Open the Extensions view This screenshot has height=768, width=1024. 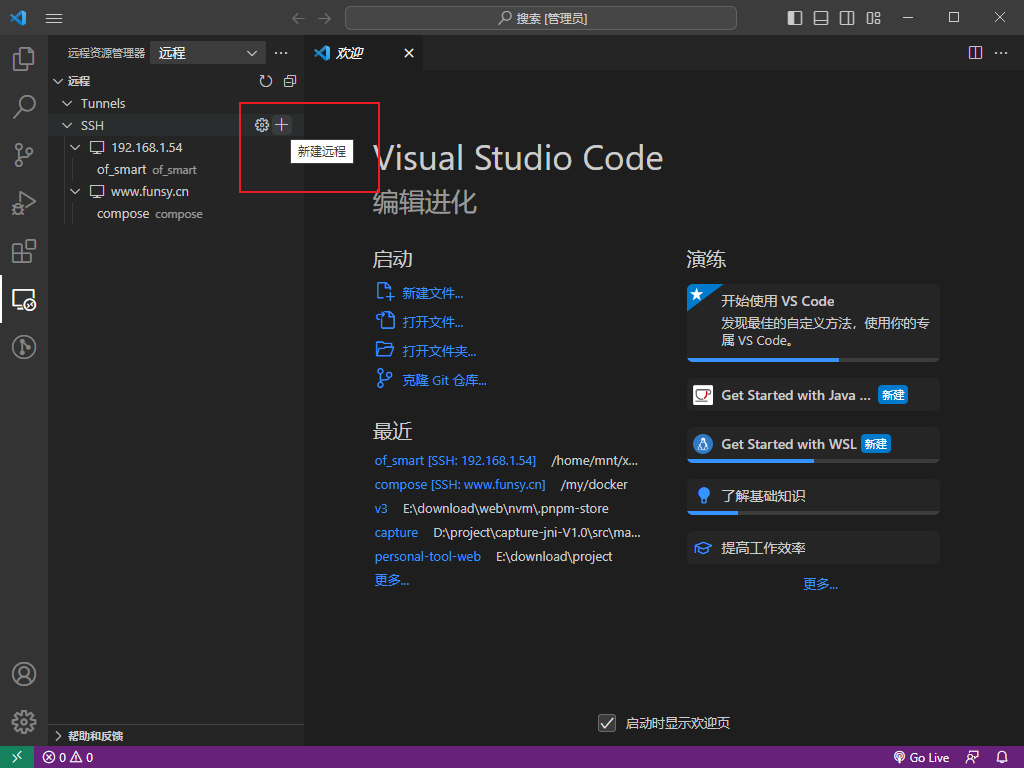[x=24, y=251]
